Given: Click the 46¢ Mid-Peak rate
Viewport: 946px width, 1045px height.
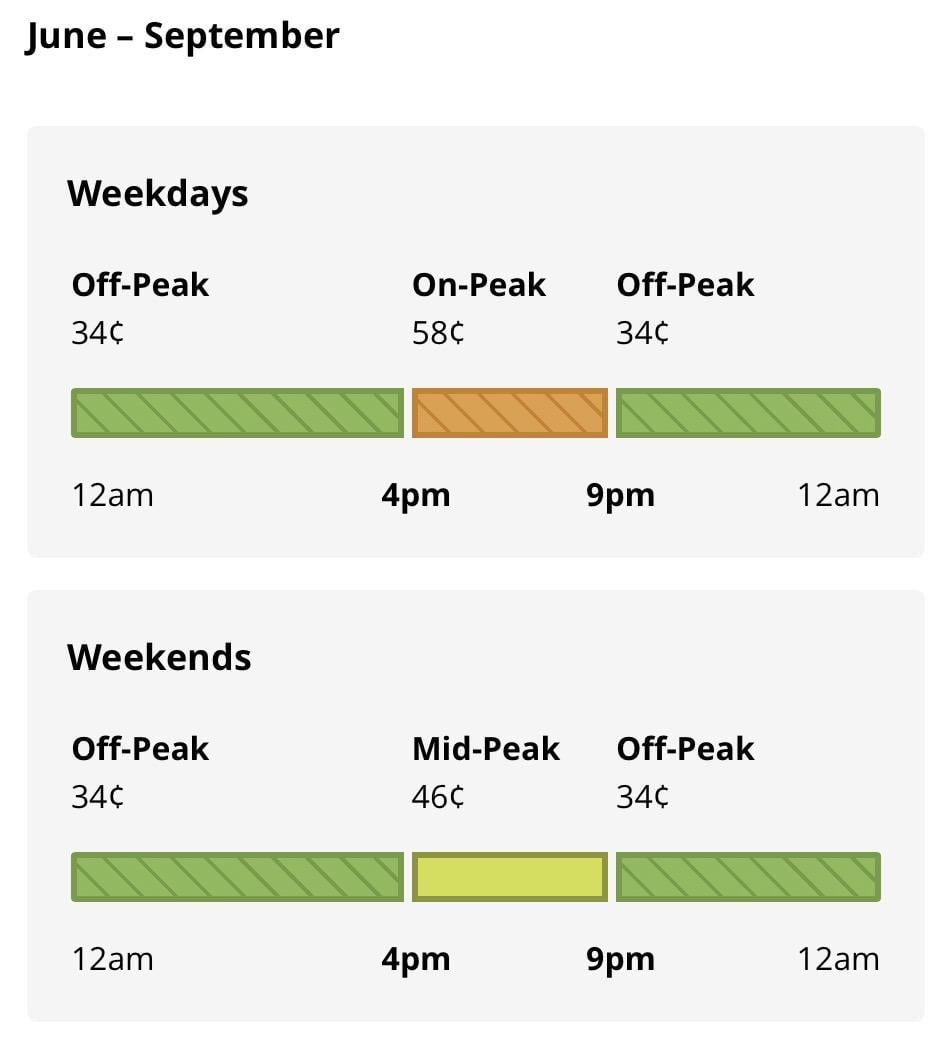Looking at the screenshot, I should (x=438, y=796).
